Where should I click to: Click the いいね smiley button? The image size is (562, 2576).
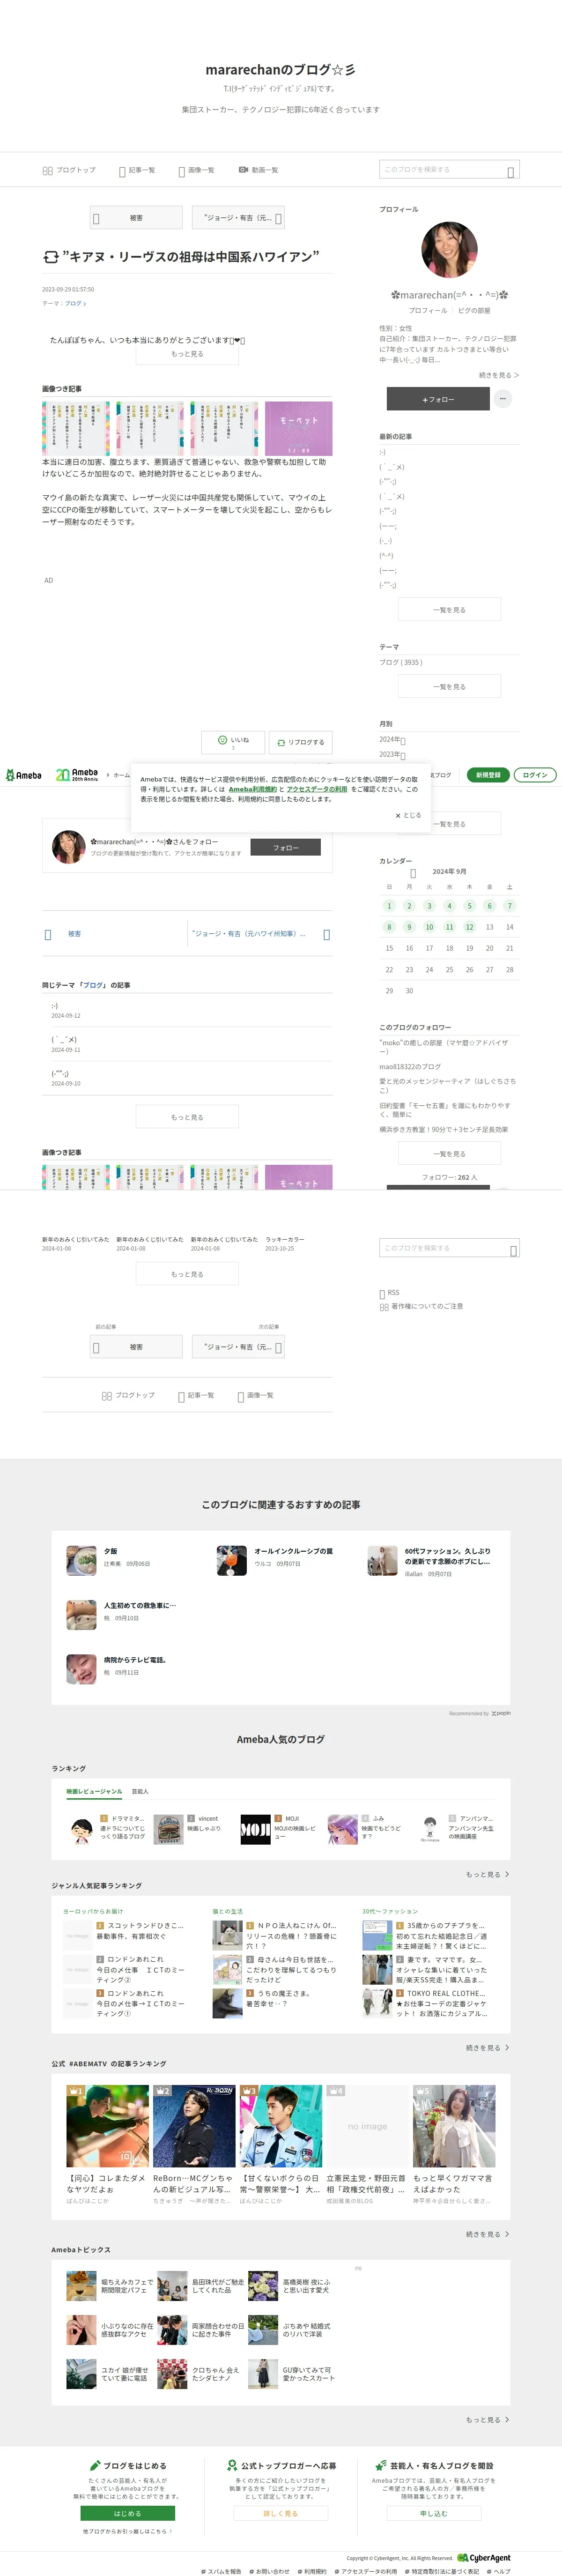point(233,741)
